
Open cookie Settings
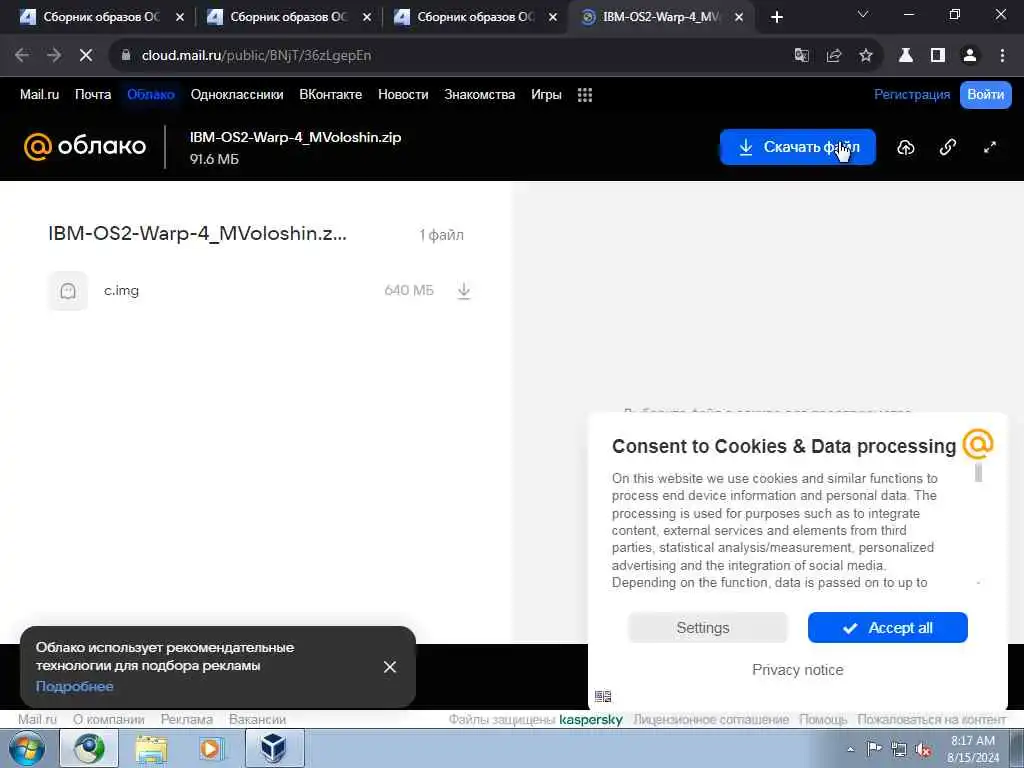[x=707, y=628]
